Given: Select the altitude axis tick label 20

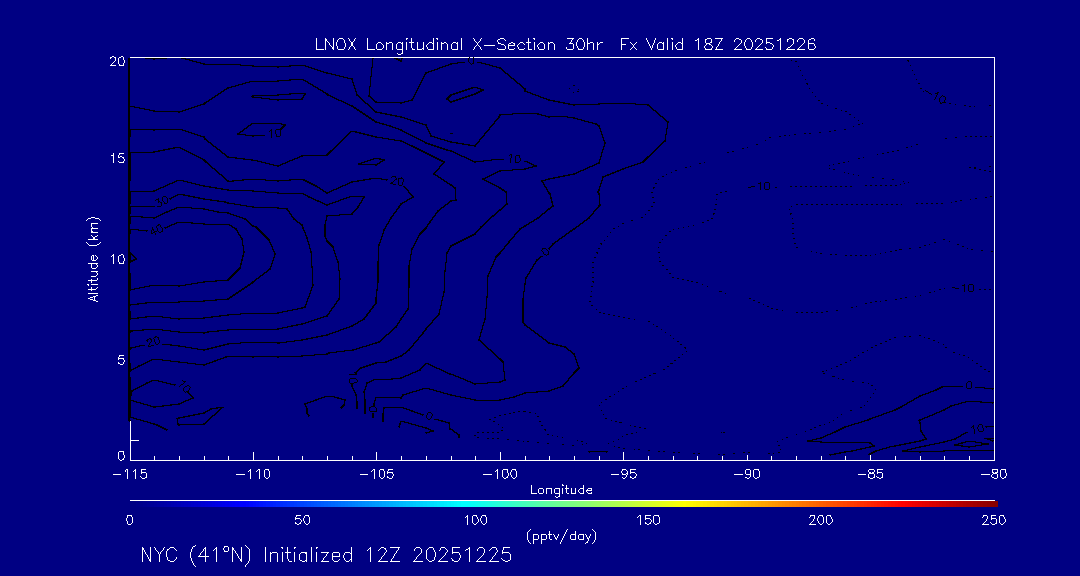Looking at the screenshot, I should 117,61.
